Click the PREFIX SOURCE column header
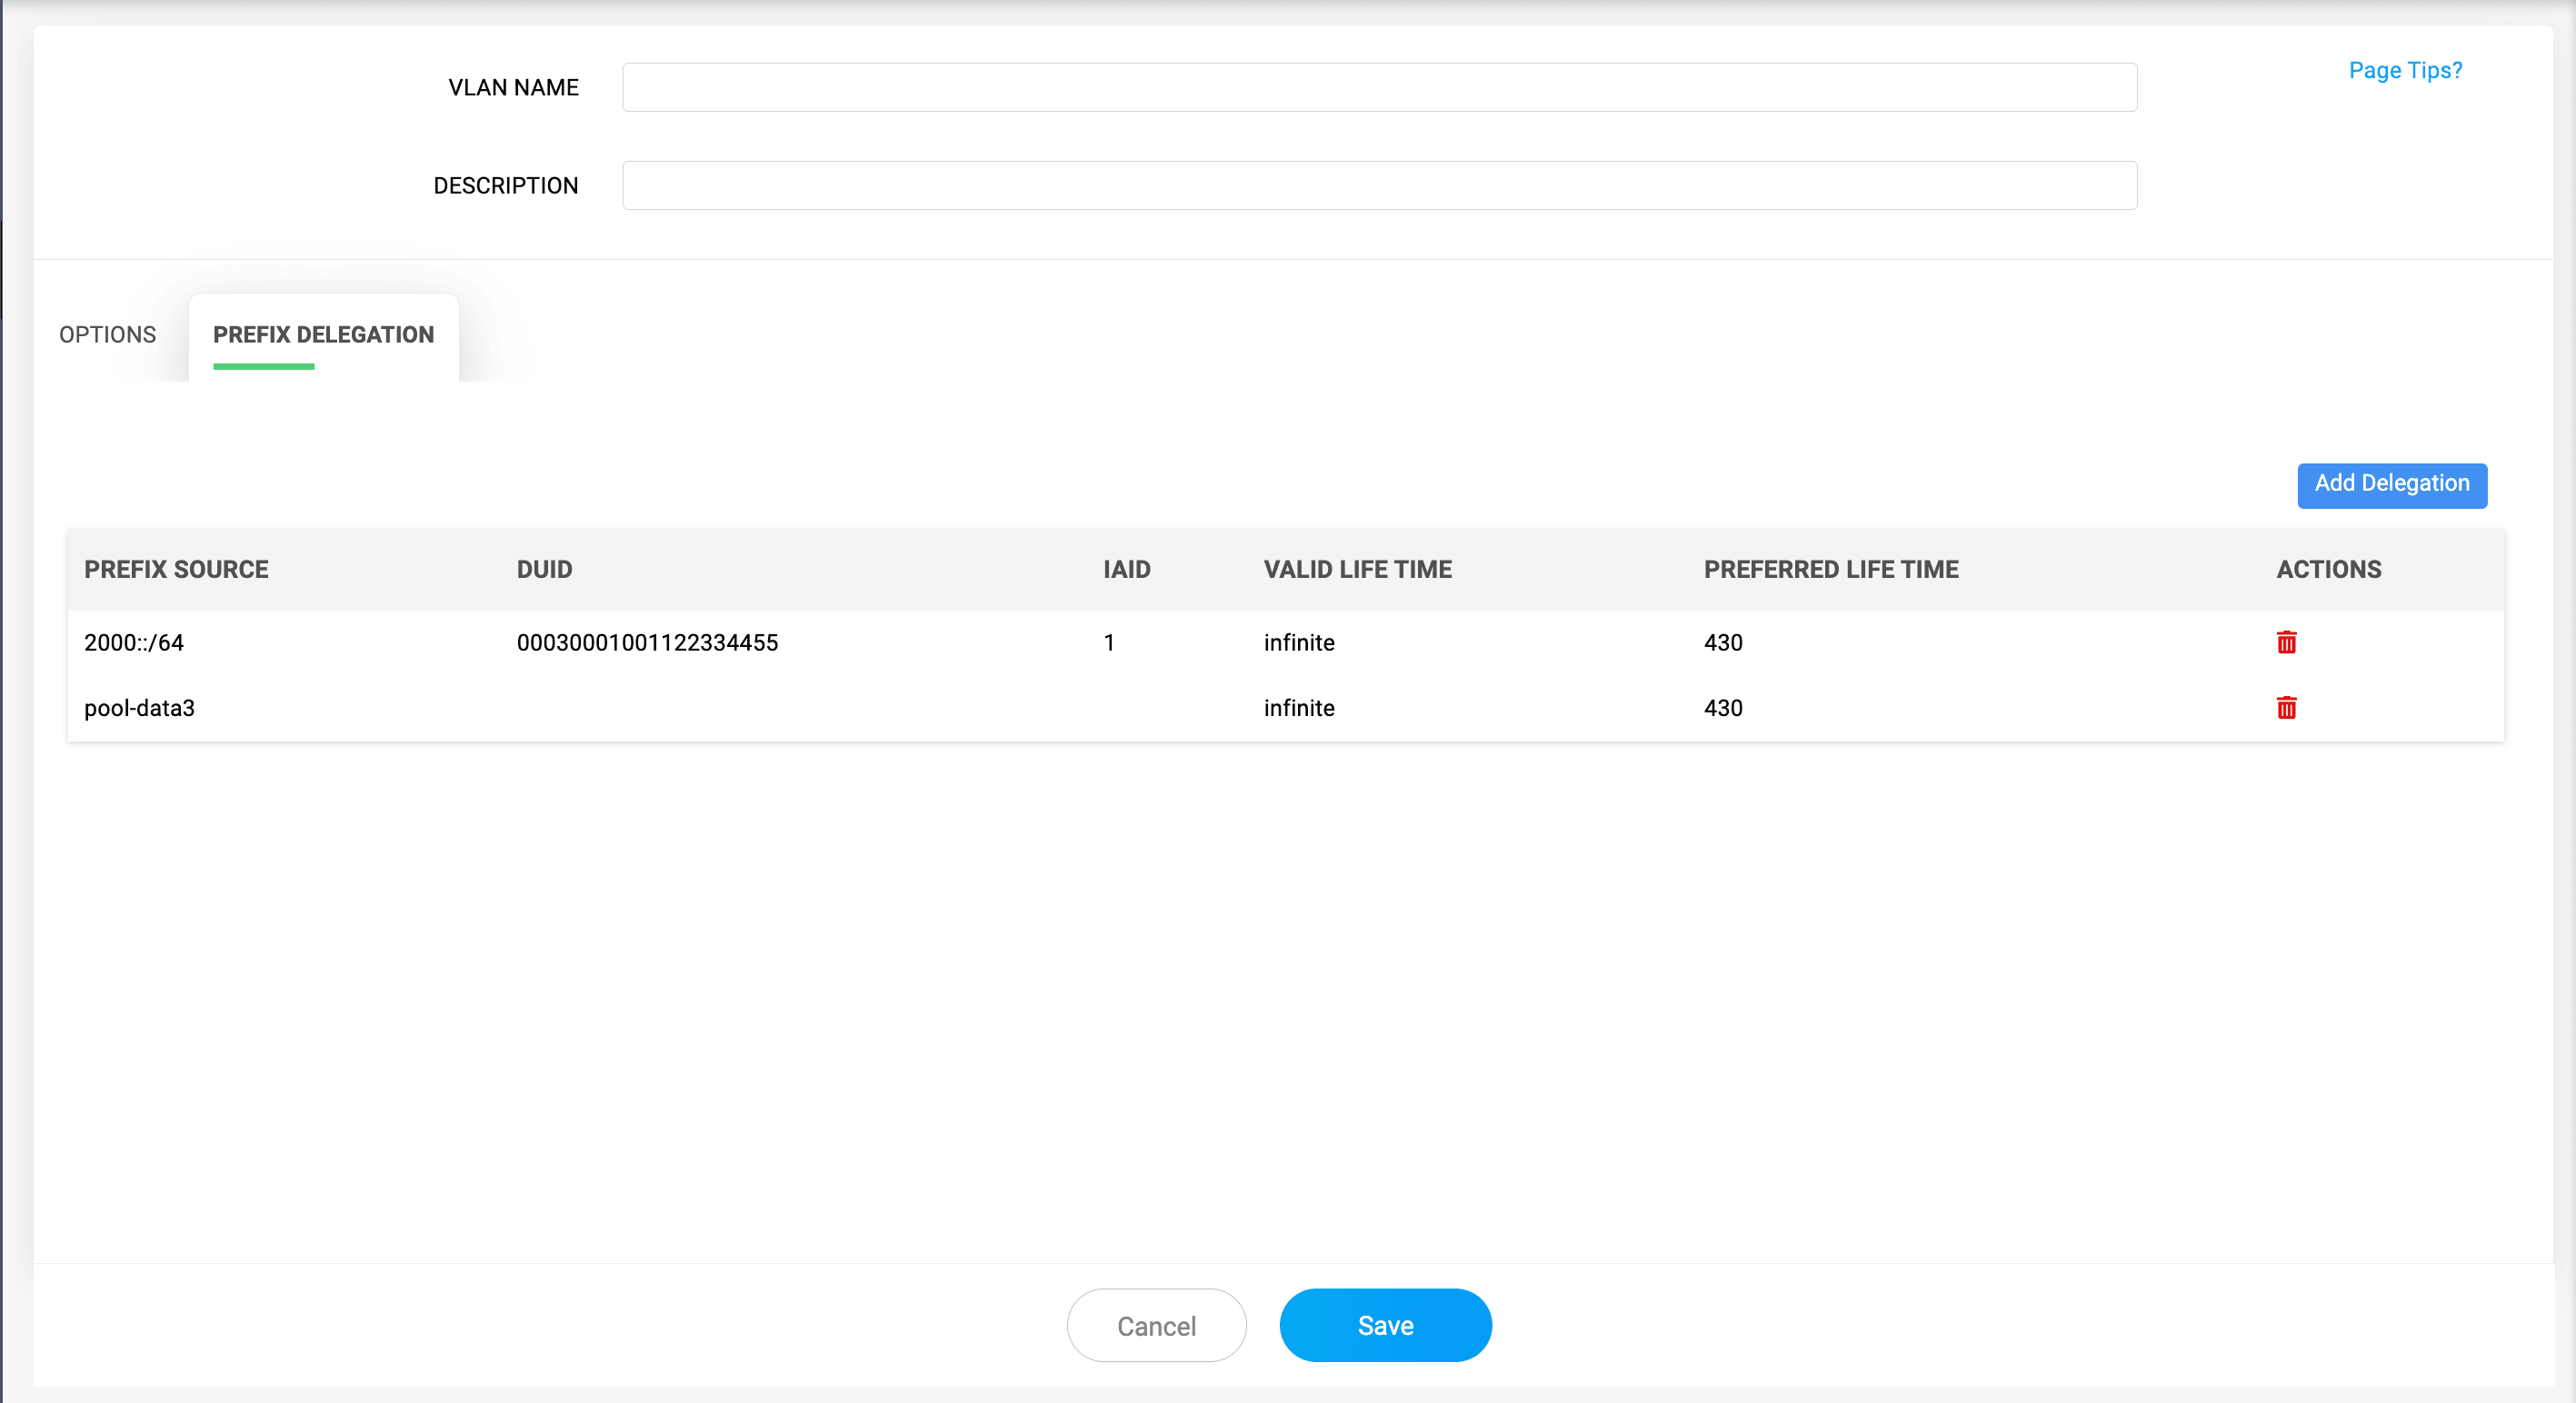Viewport: 2576px width, 1403px height. 176,569
